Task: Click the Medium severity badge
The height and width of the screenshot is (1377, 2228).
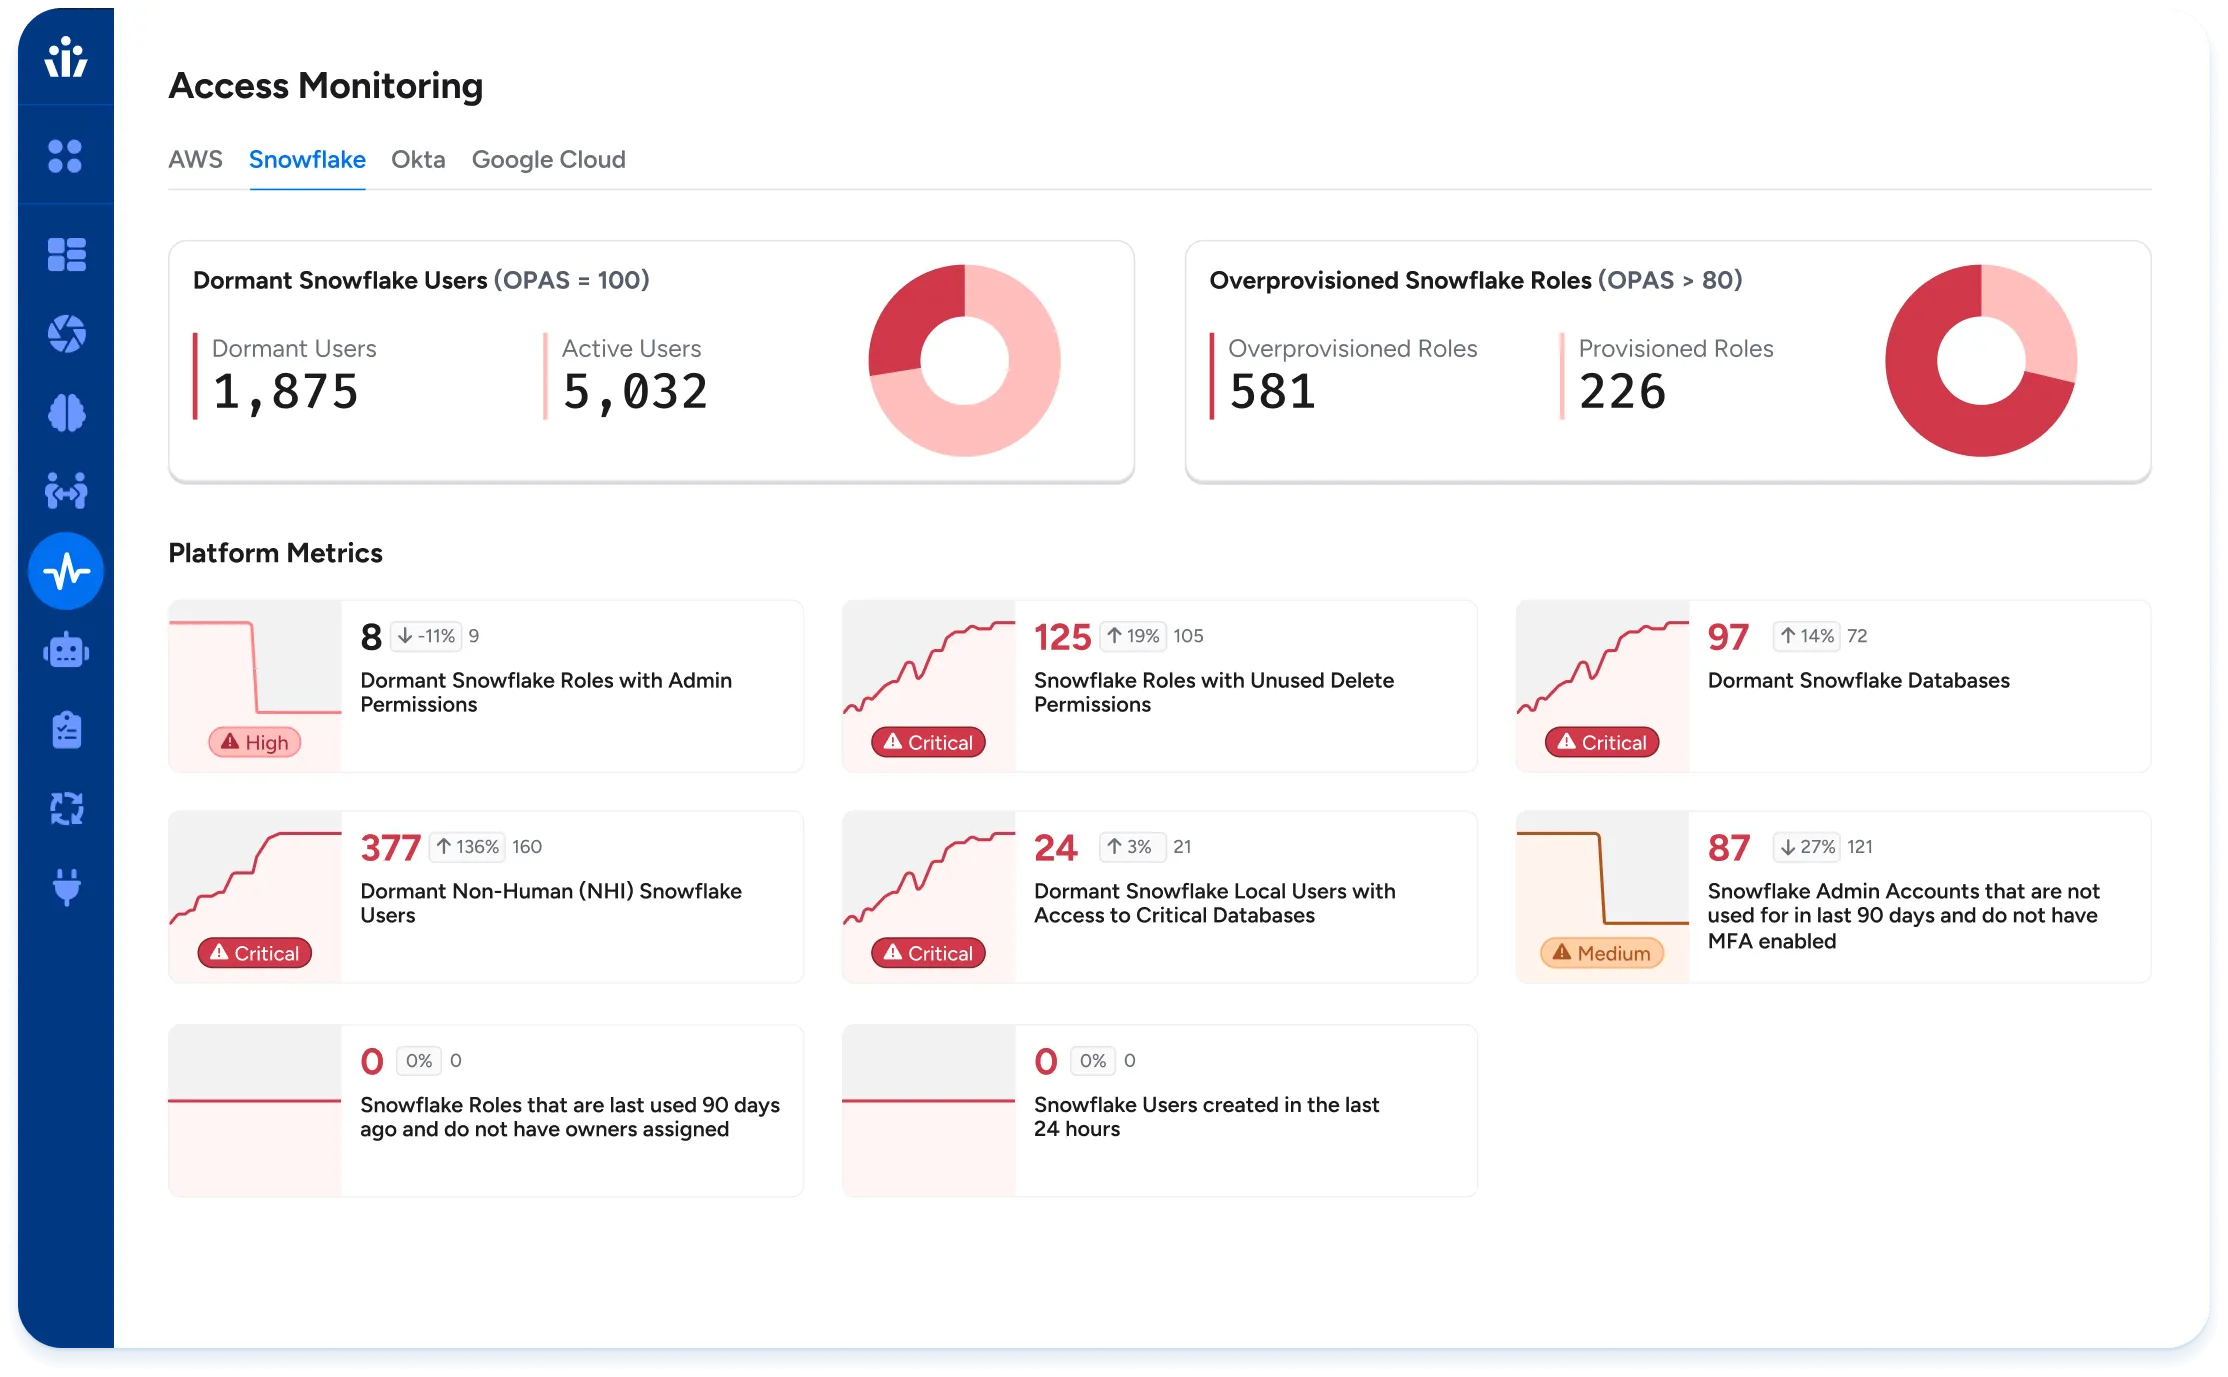Action: coord(1602,953)
